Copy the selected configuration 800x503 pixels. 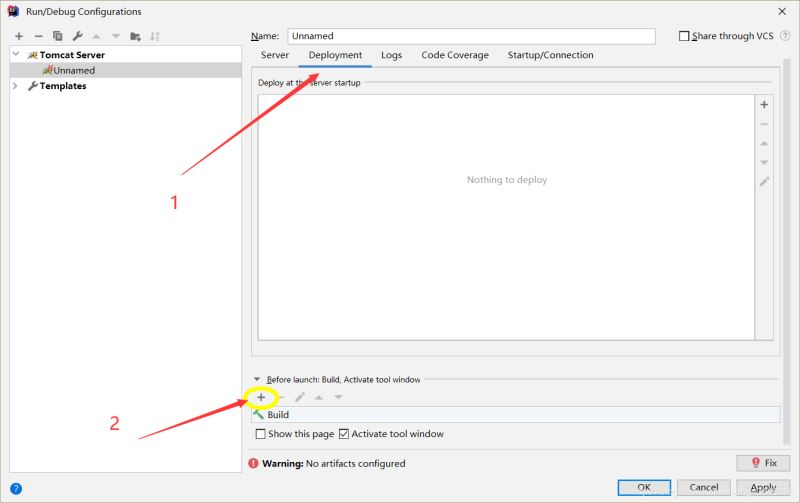[x=57, y=36]
